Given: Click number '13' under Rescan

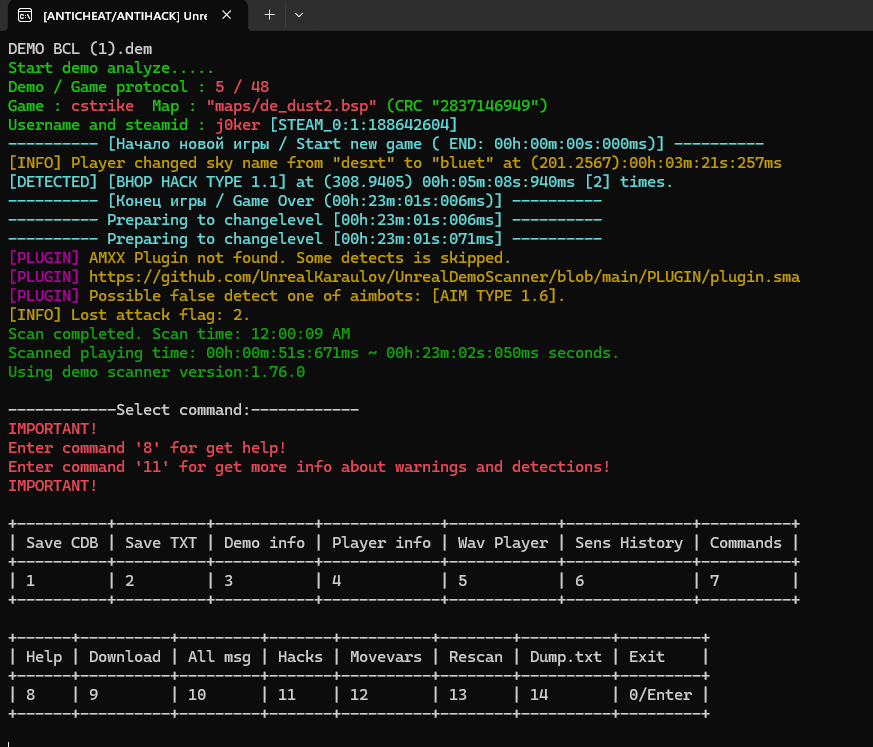Looking at the screenshot, I should click(x=458, y=695).
